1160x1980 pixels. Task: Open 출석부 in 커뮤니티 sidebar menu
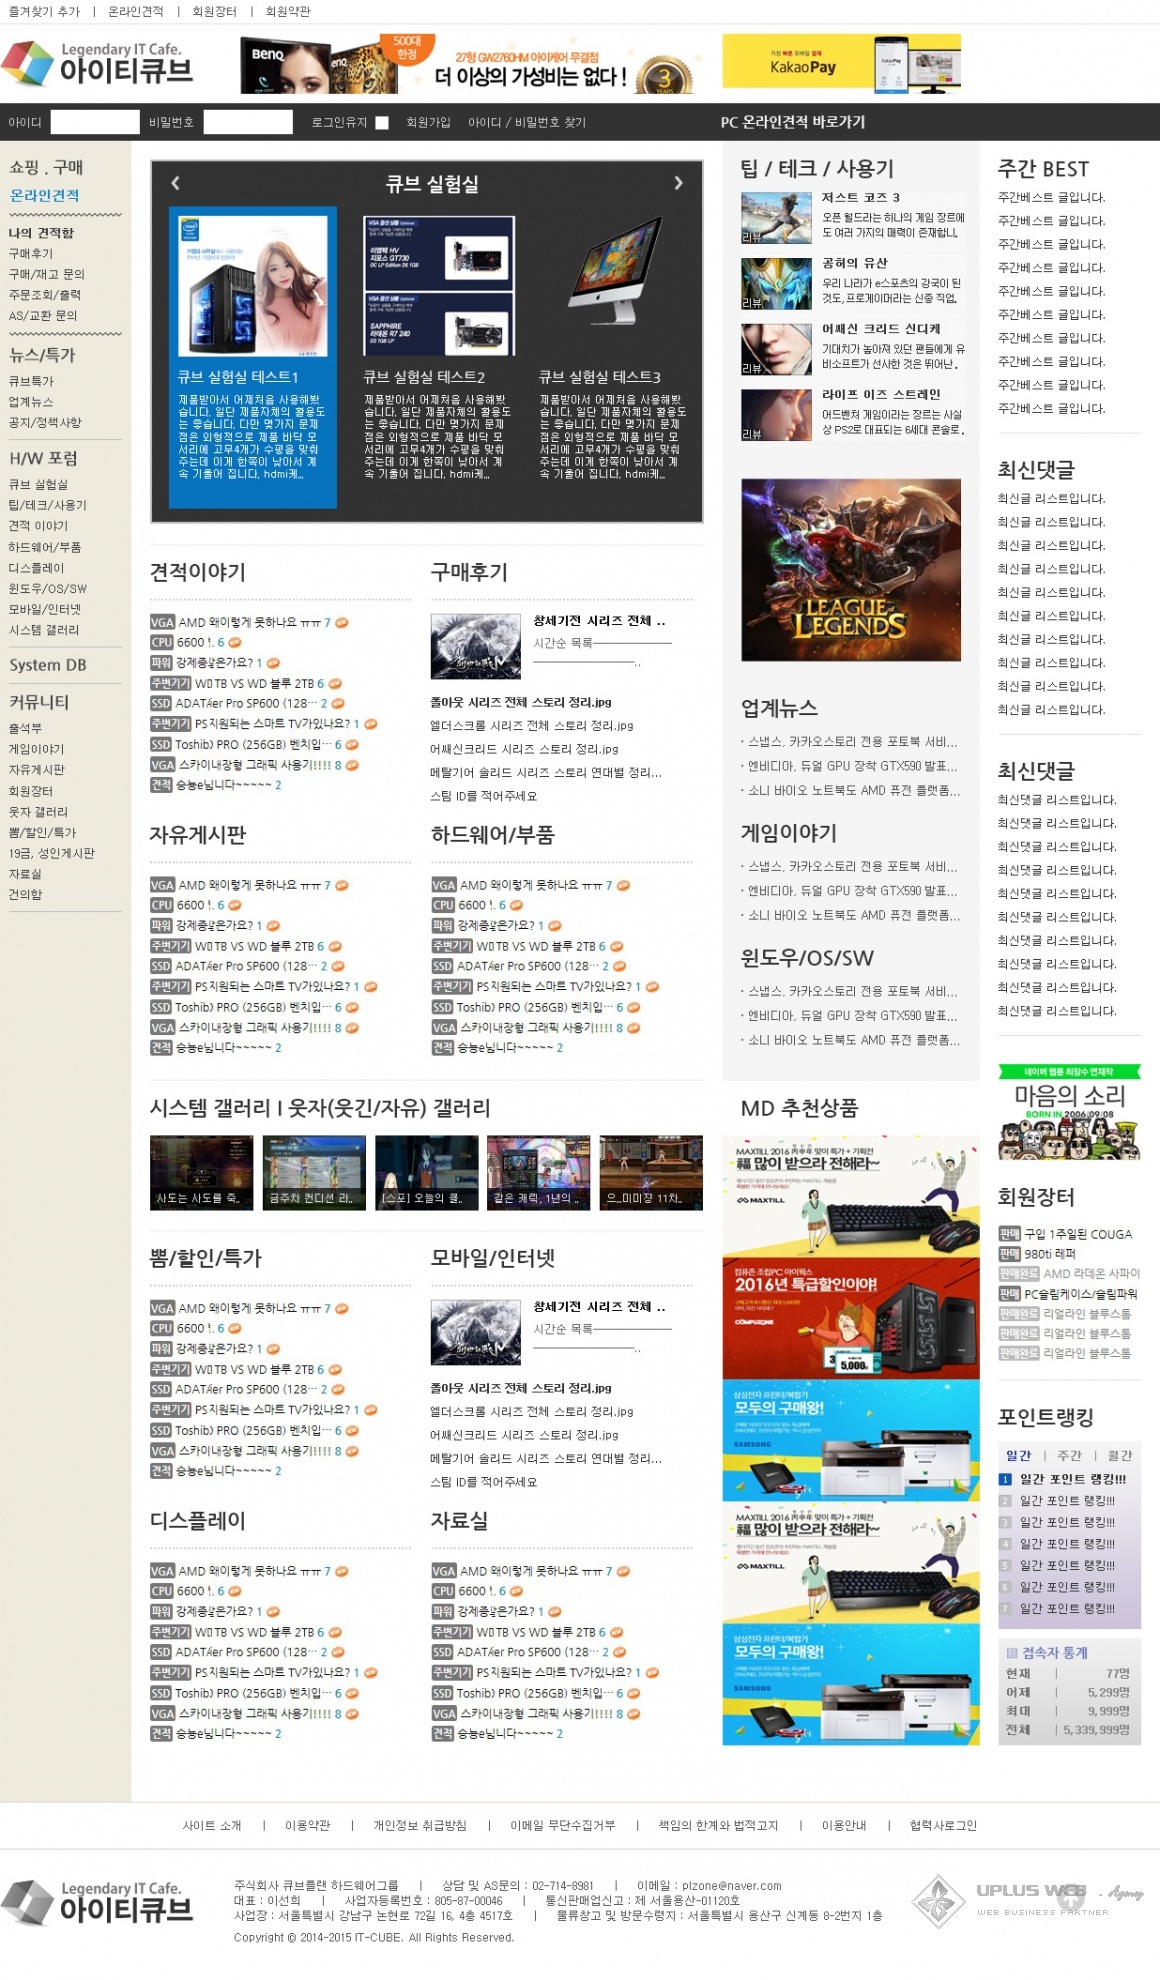25,728
